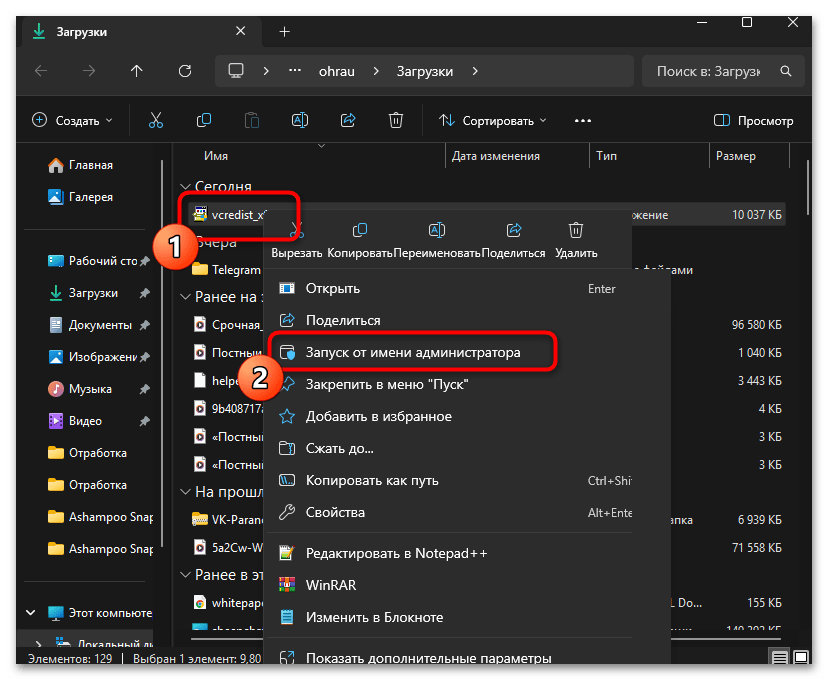Expand the chevron after Загрузки in address bar
828x680 pixels.
pyautogui.click(x=475, y=71)
